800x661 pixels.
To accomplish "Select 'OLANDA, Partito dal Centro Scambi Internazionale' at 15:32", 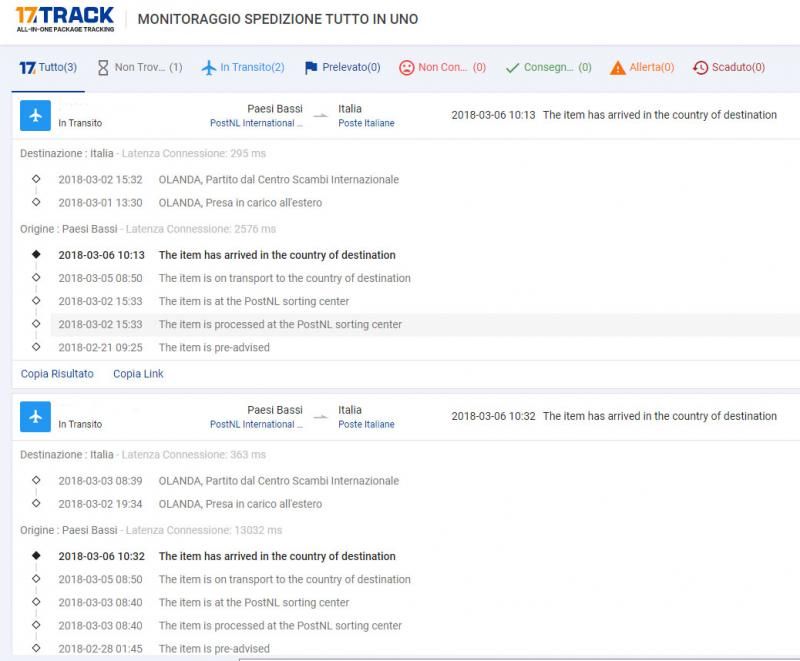I will [x=279, y=180].
